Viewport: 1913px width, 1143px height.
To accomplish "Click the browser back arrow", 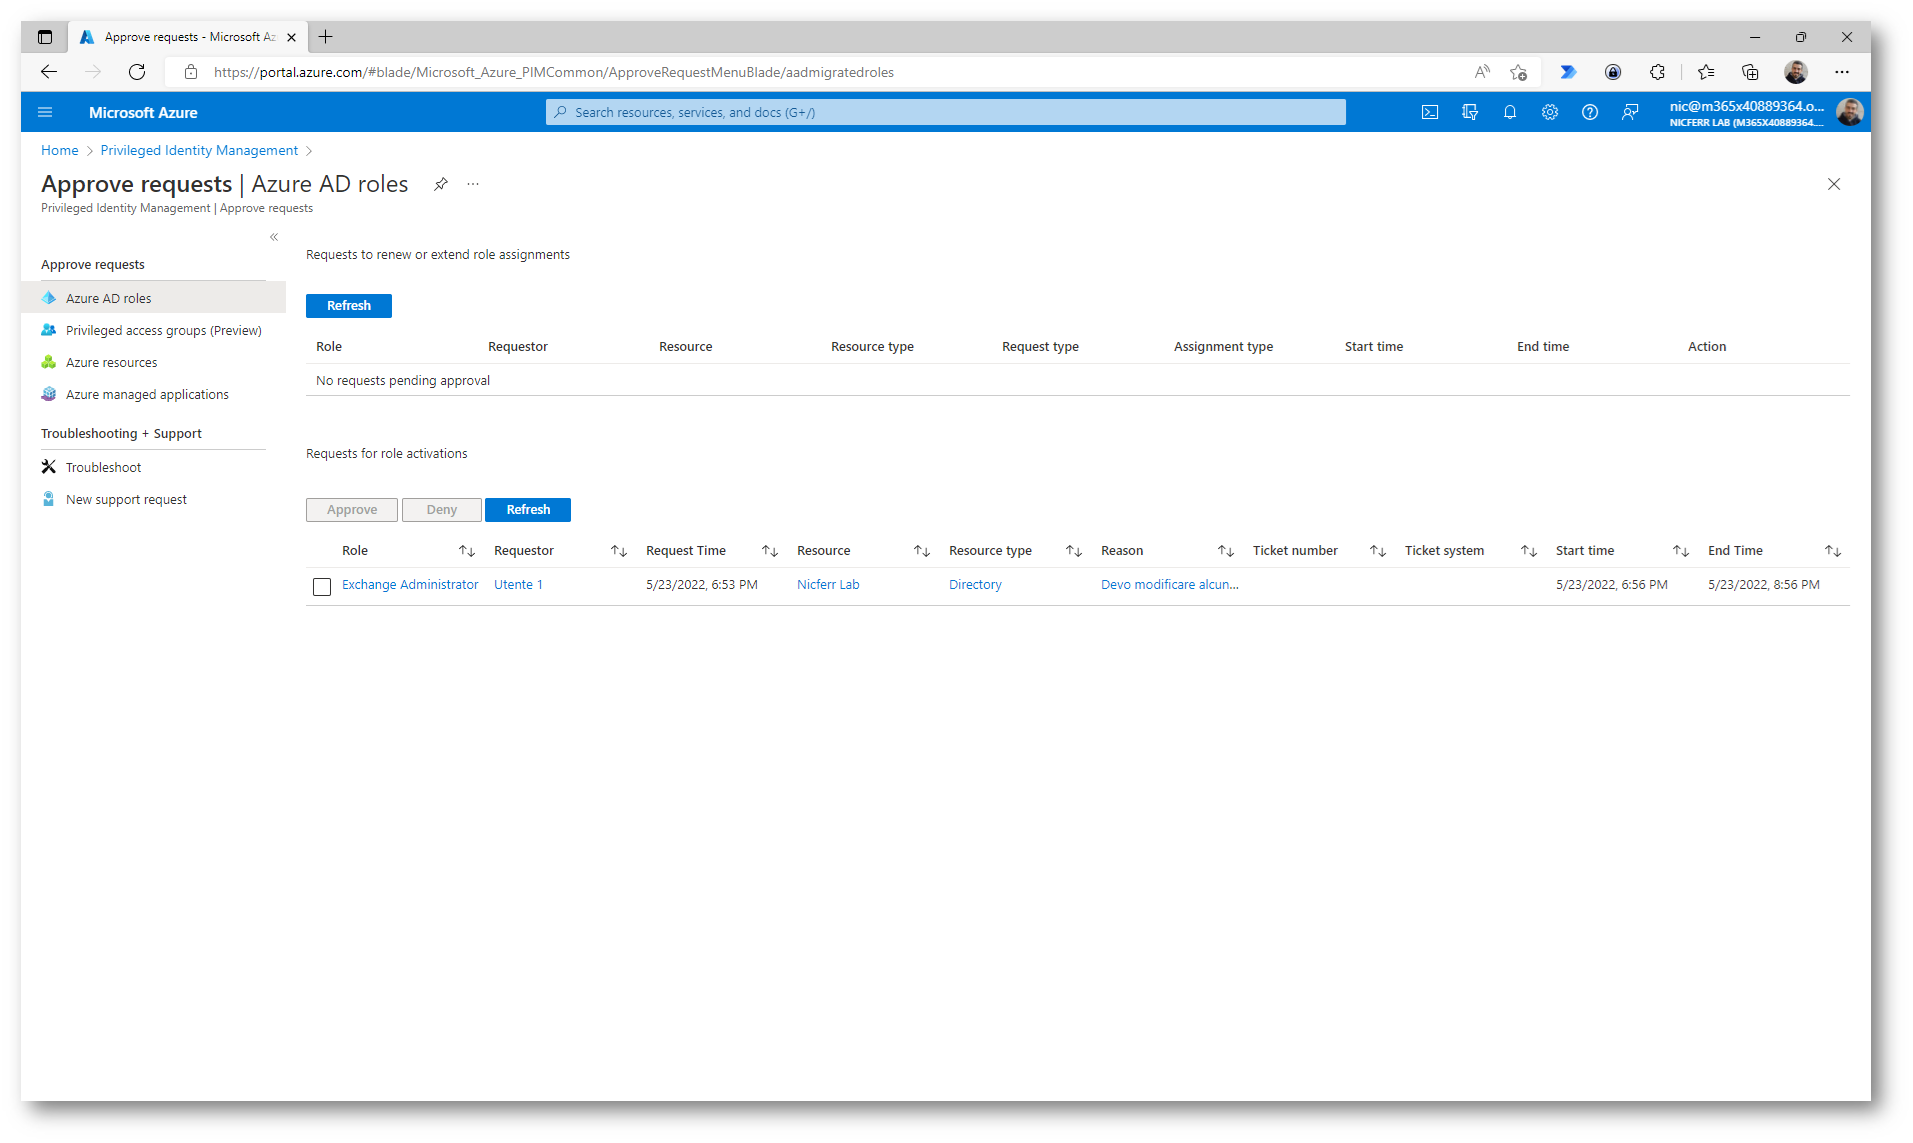I will click(48, 72).
